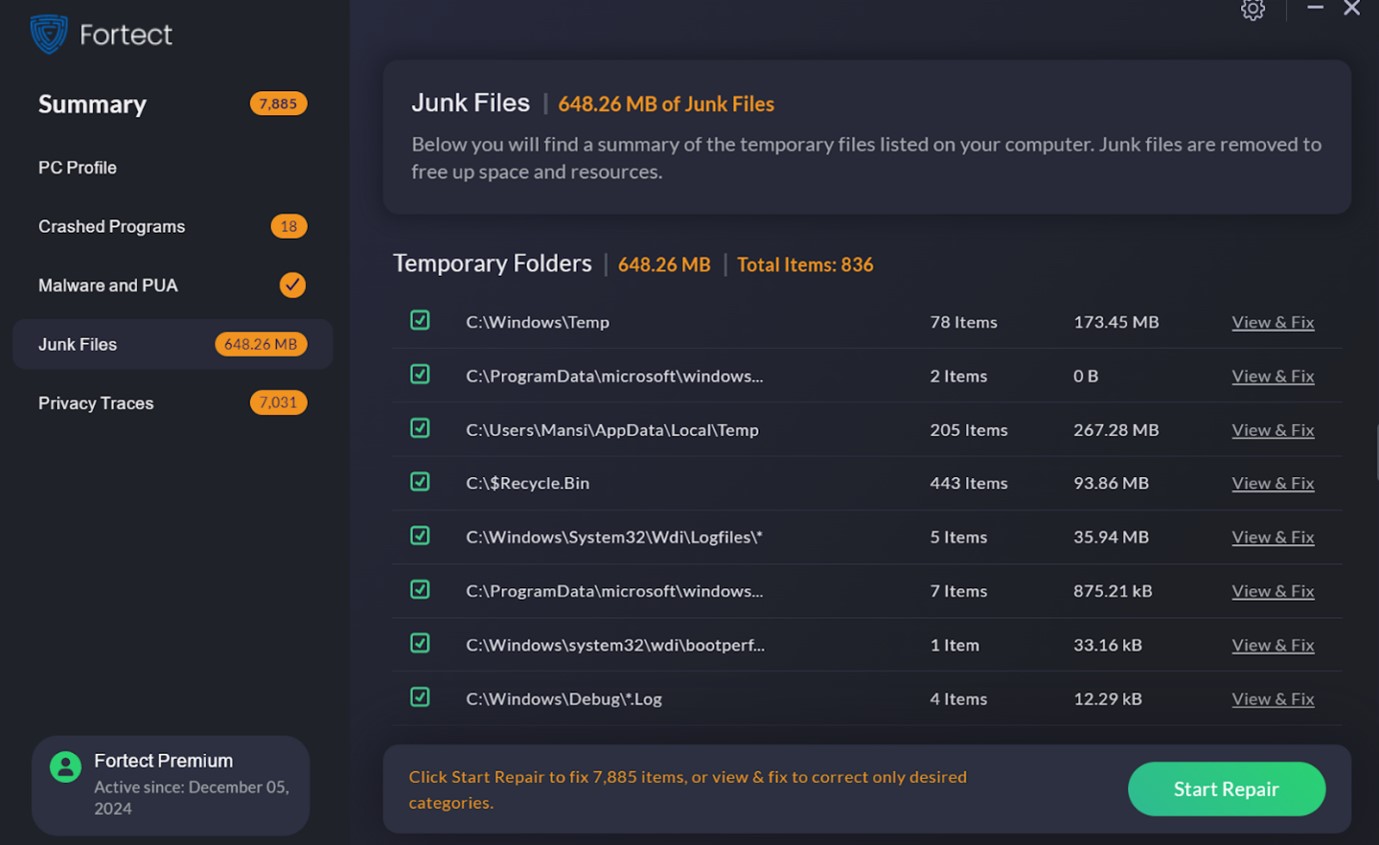Screen dimensions: 1379x845
Task: Select the Crashed Programs section
Action: [x=111, y=226]
